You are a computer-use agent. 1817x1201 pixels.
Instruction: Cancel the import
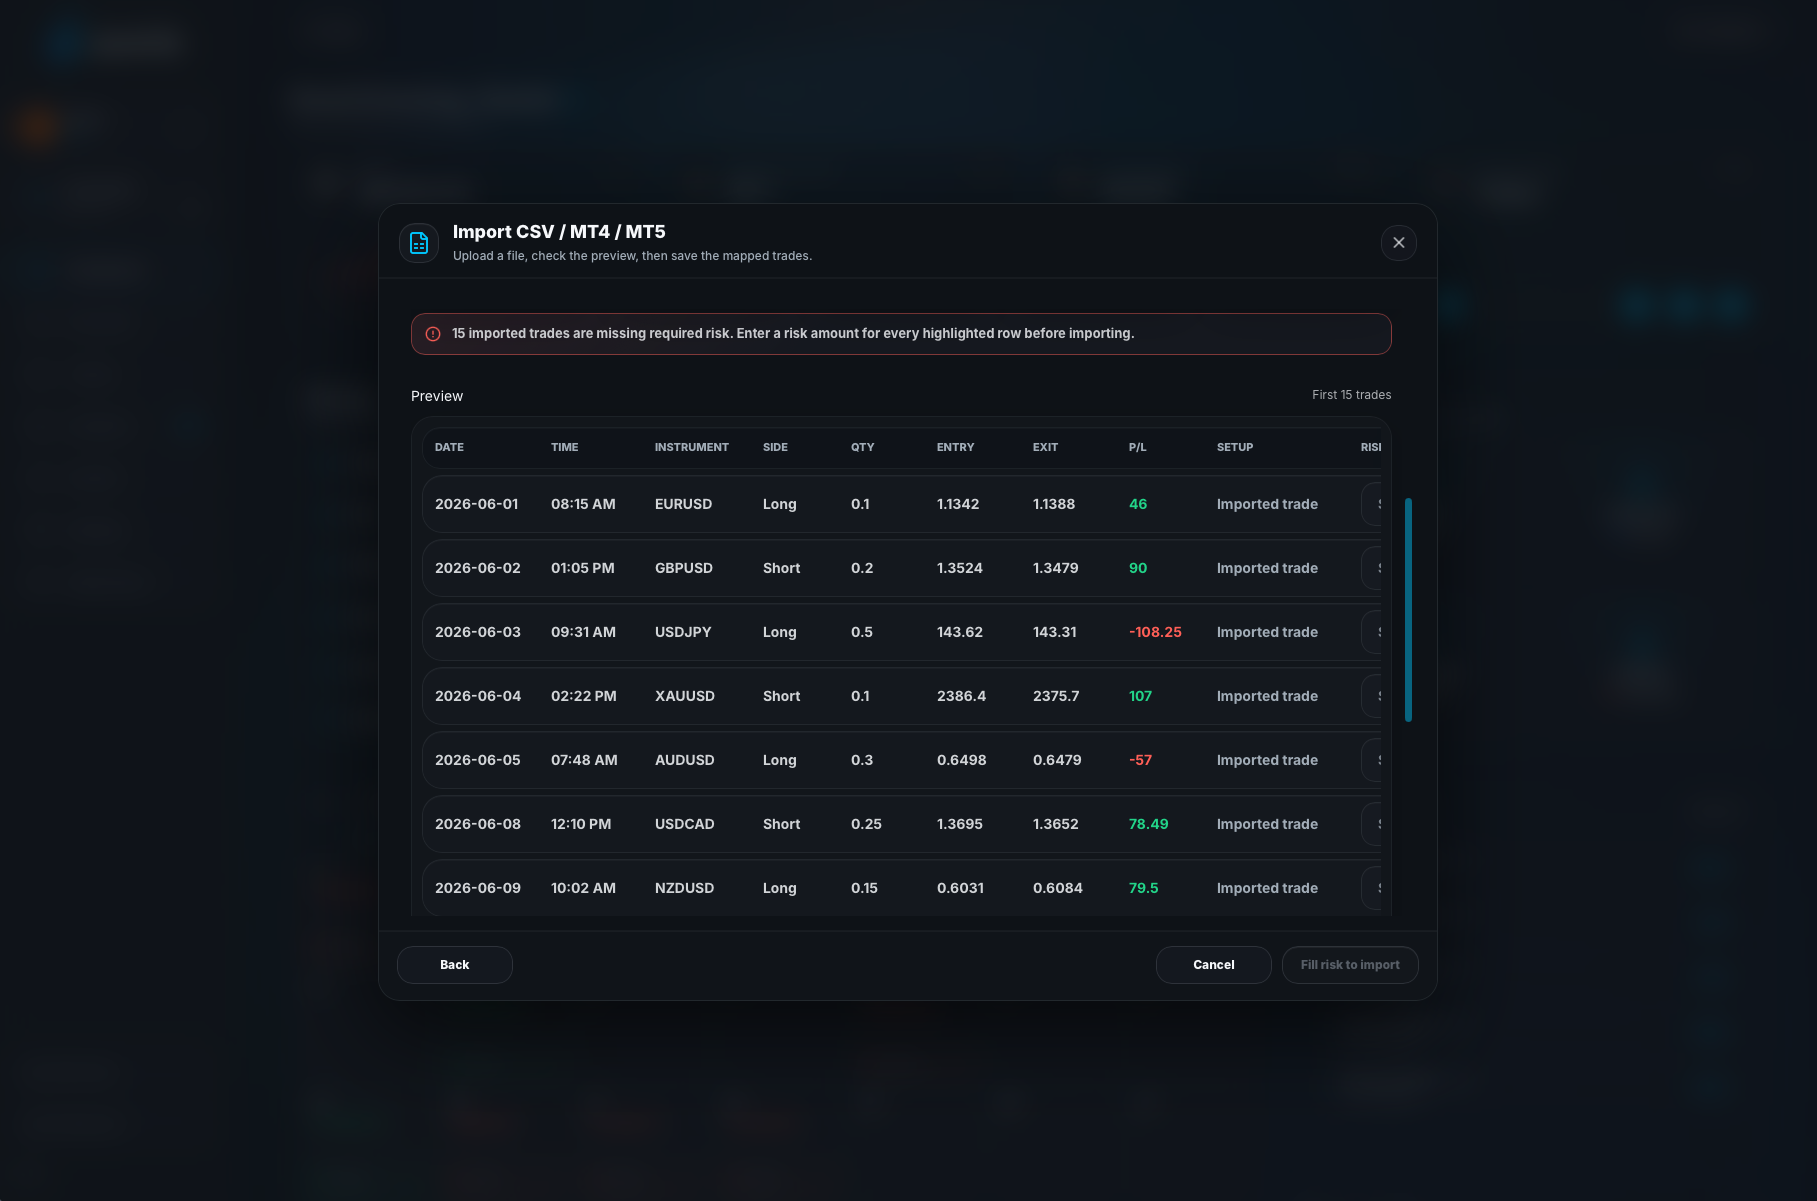click(1214, 965)
